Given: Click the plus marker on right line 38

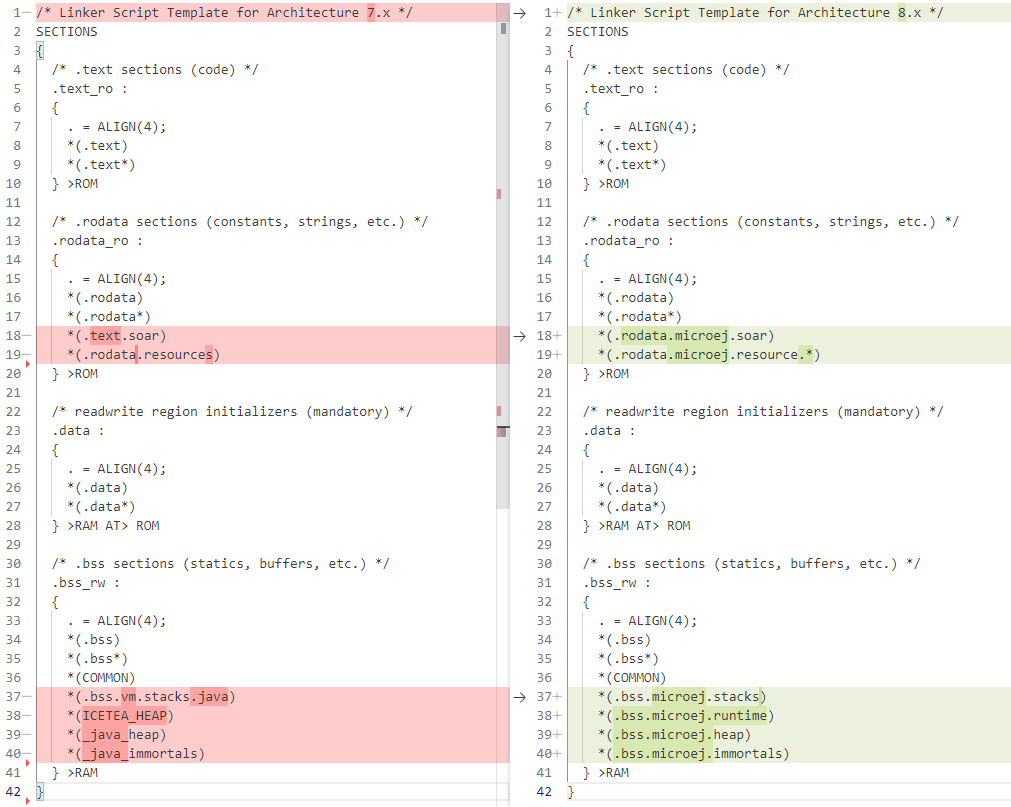Looking at the screenshot, I should tap(557, 716).
